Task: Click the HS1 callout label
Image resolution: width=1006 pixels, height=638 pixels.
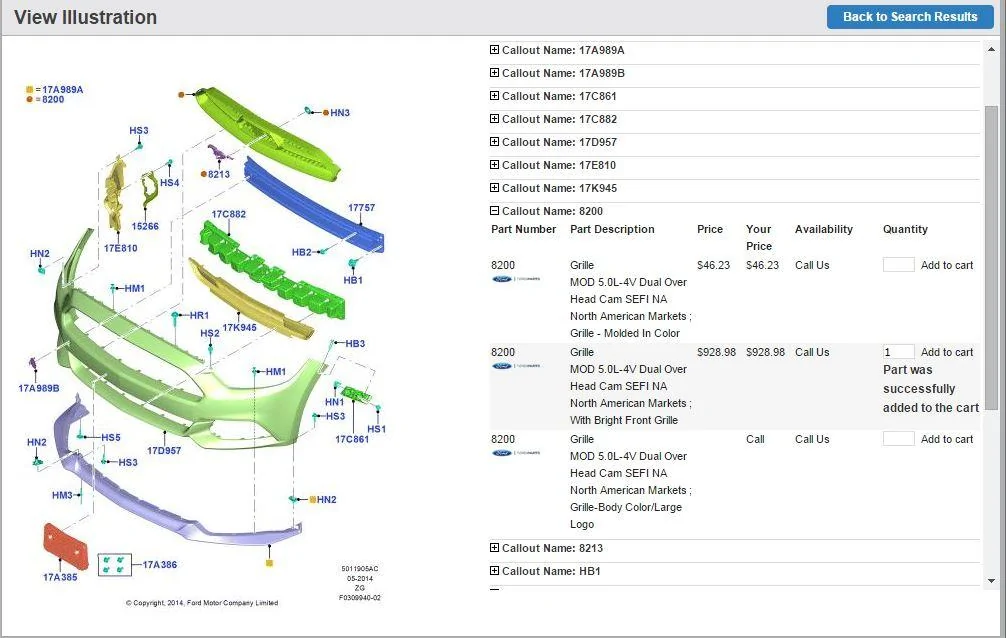Action: (377, 429)
